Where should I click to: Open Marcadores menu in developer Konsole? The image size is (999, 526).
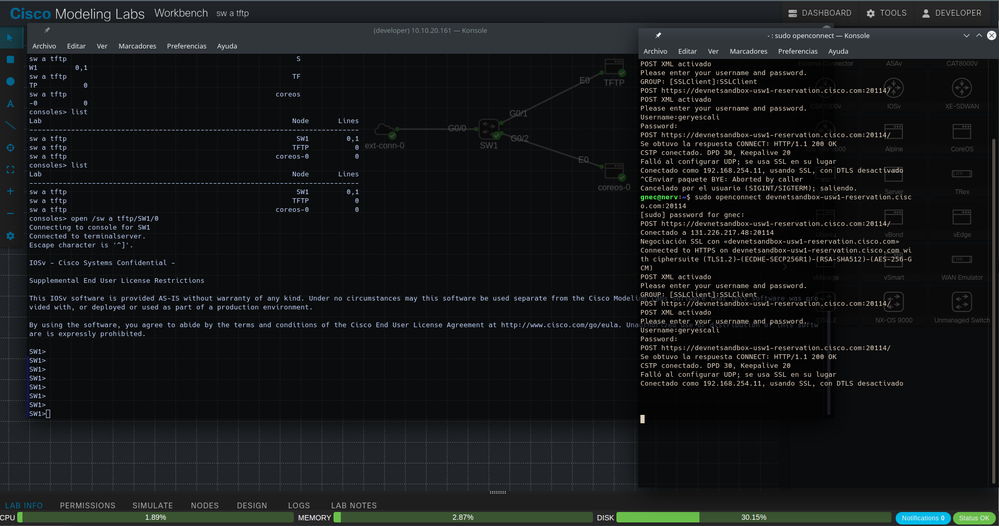tap(137, 46)
